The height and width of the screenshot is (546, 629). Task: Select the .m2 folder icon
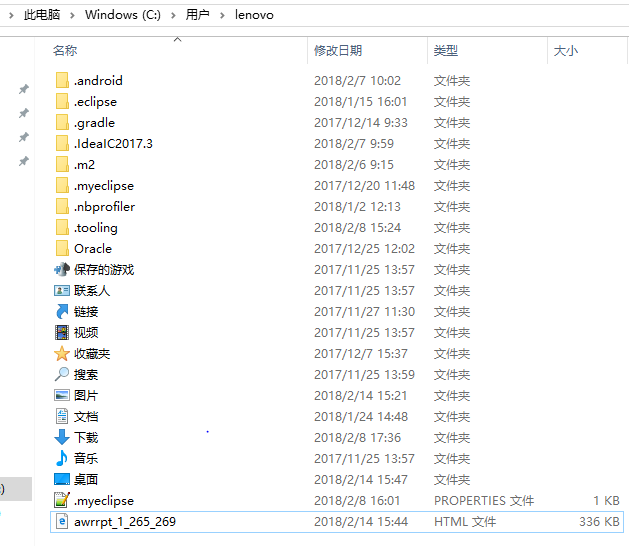tap(62, 164)
